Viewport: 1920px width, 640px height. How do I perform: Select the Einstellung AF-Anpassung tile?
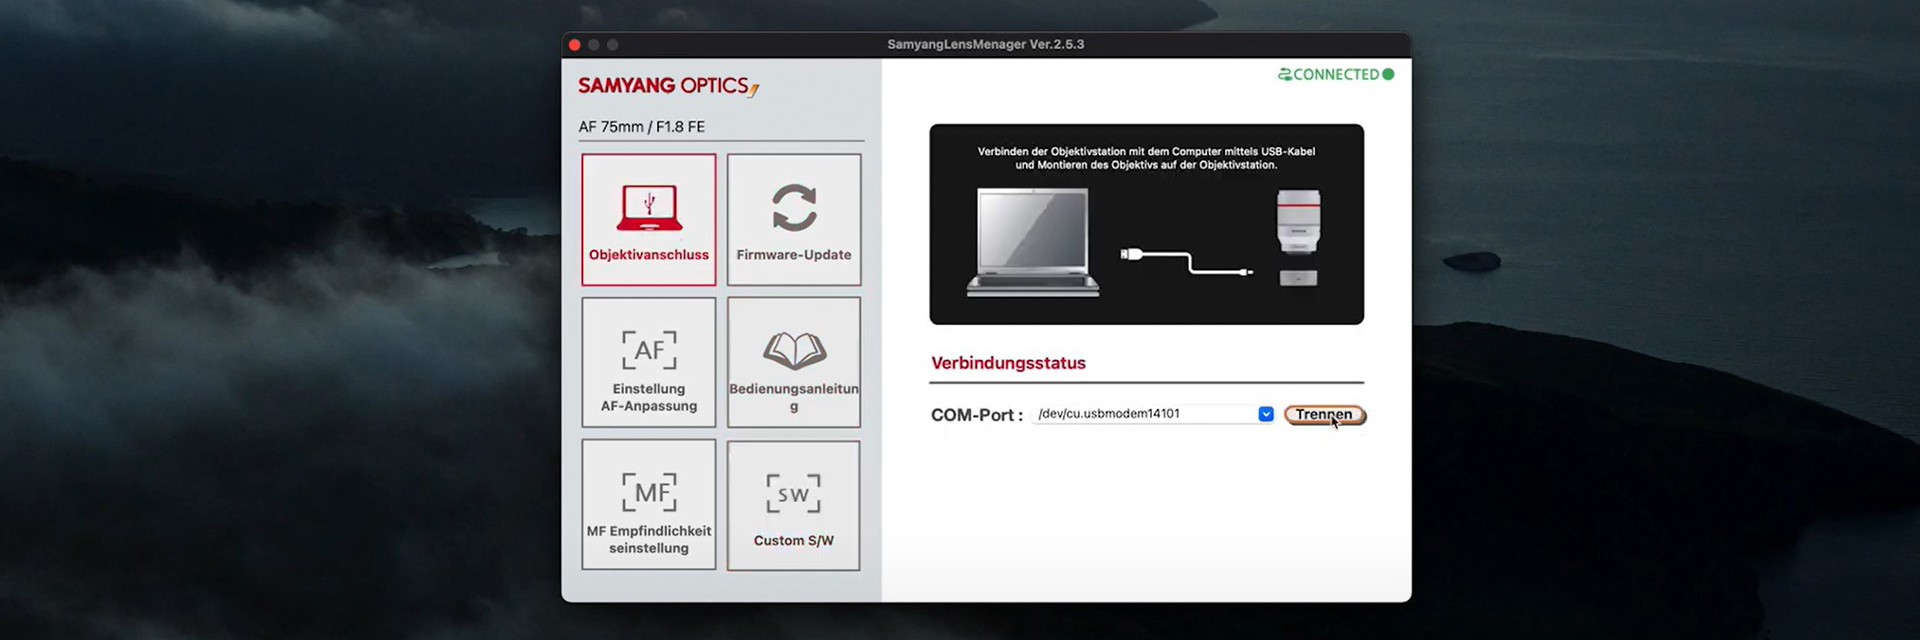648,363
